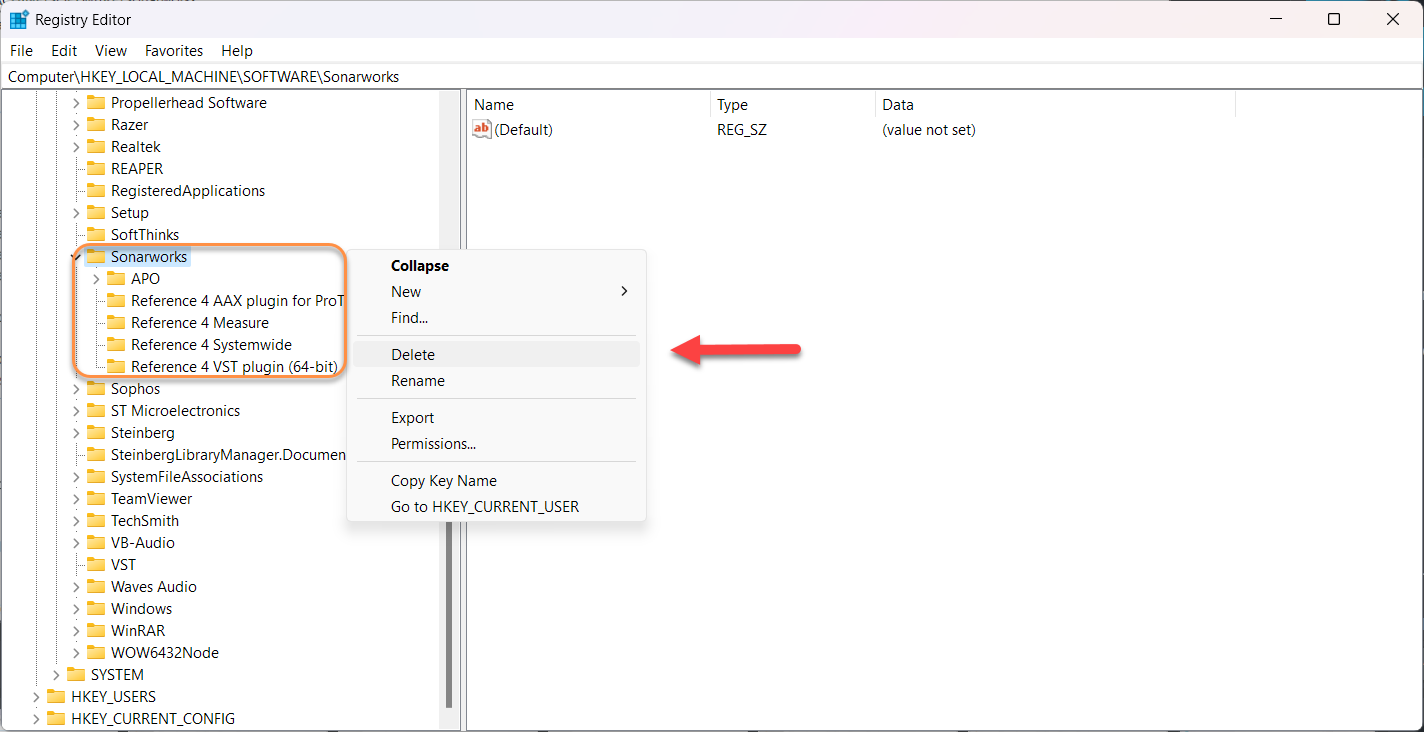This screenshot has height=732, width=1424.
Task: Click the (Default) string value icon
Action: (x=482, y=129)
